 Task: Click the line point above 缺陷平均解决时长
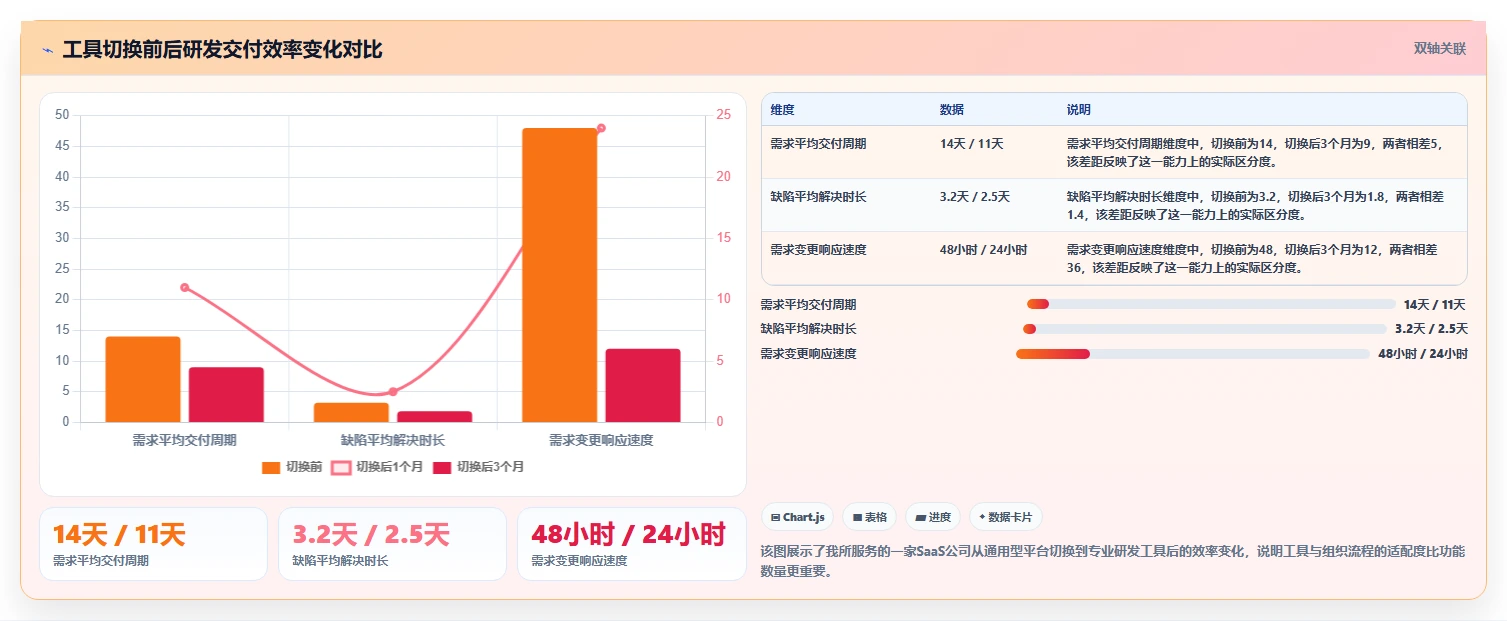tap(393, 391)
